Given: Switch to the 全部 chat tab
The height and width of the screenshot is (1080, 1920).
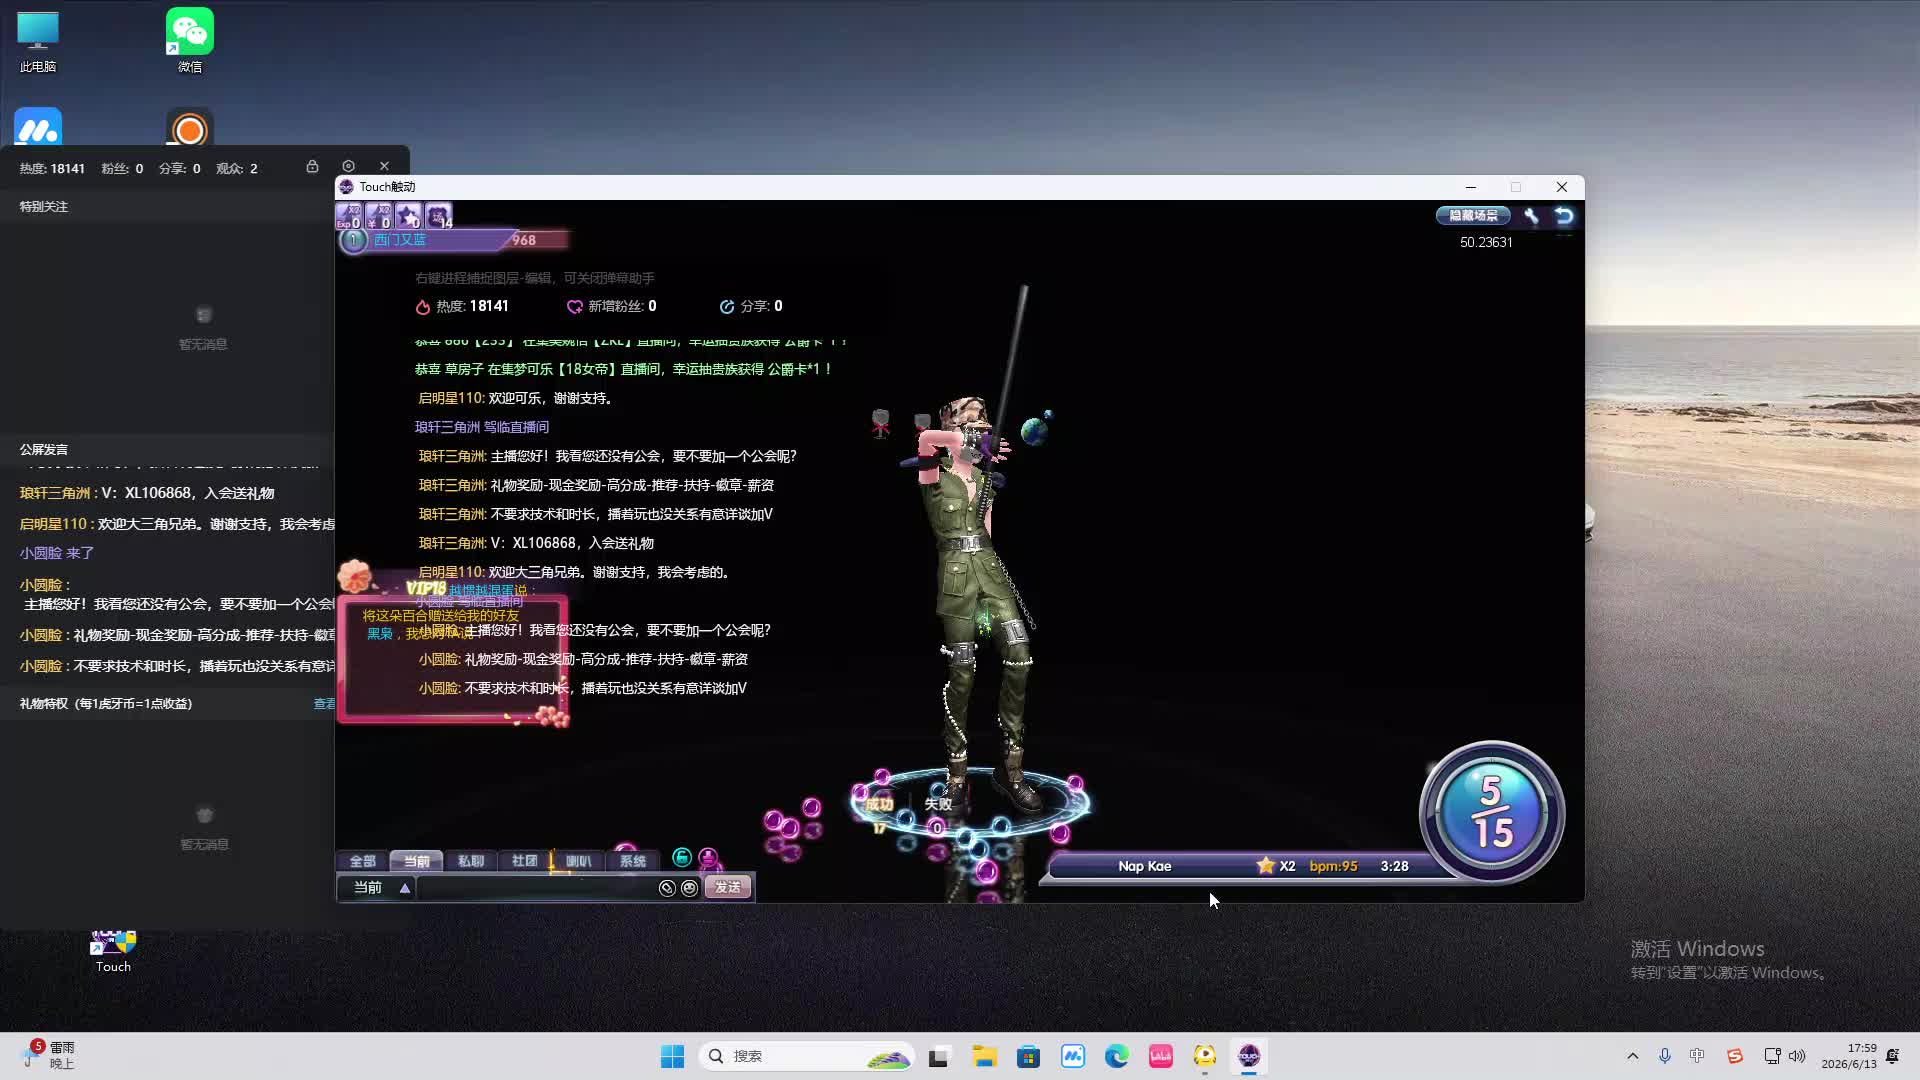Looking at the screenshot, I should pos(362,861).
